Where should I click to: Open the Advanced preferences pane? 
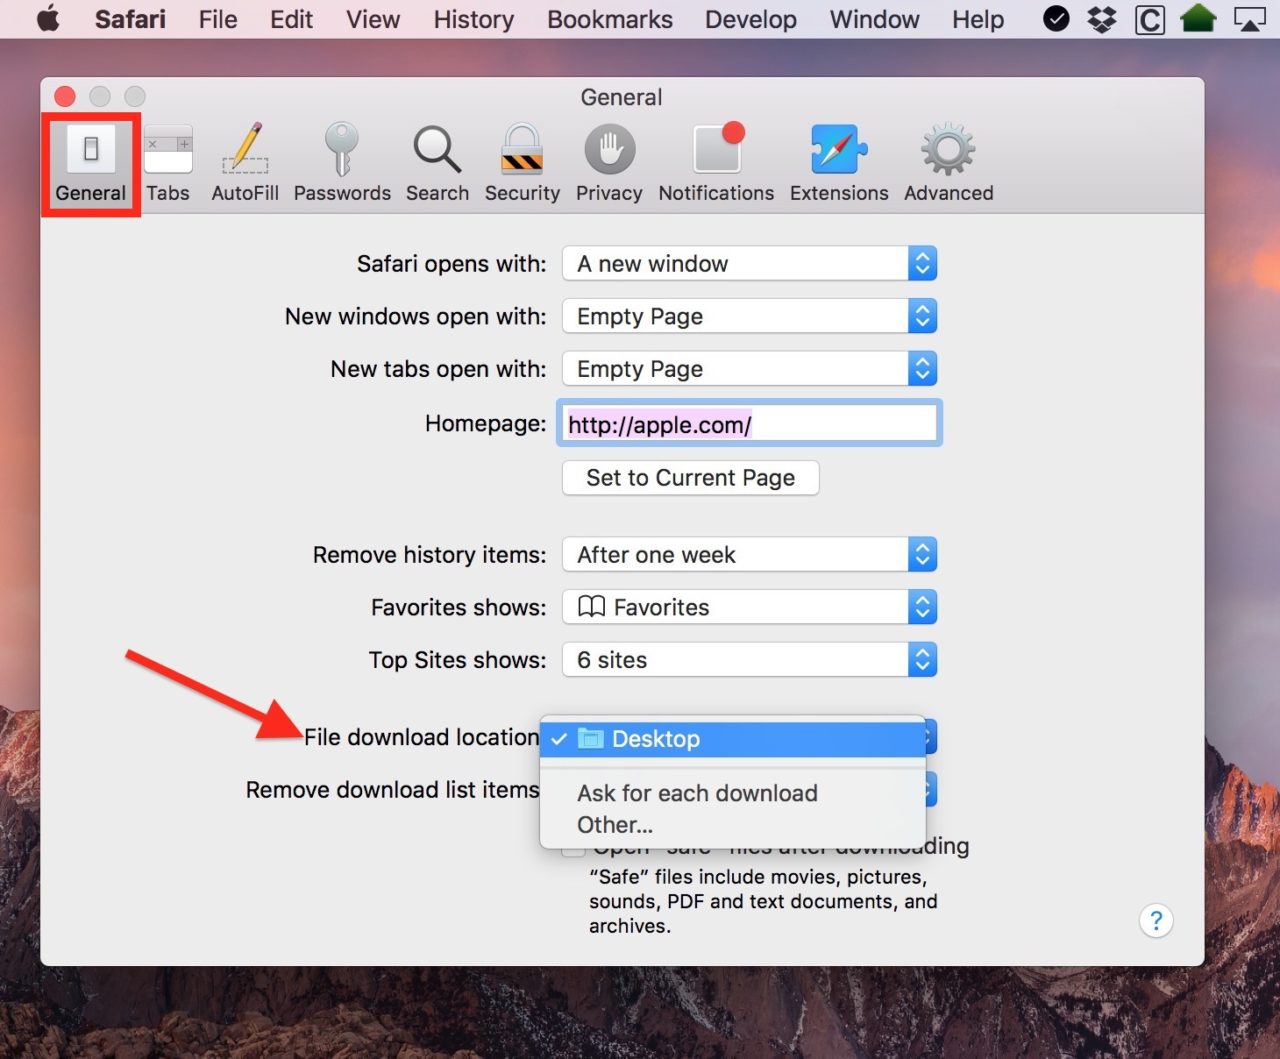click(948, 164)
